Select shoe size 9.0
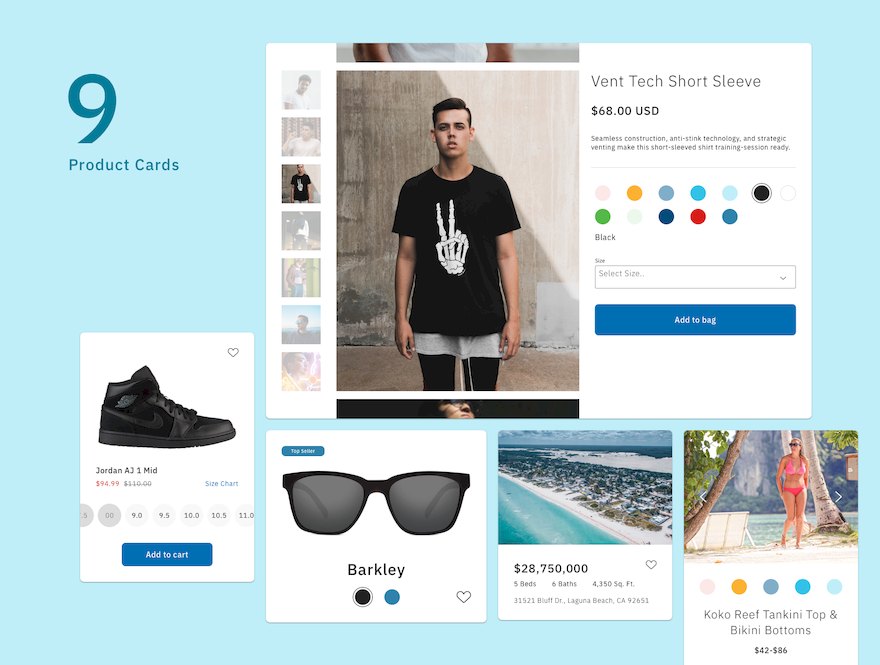Screen dimensions: 880x665 137,515
